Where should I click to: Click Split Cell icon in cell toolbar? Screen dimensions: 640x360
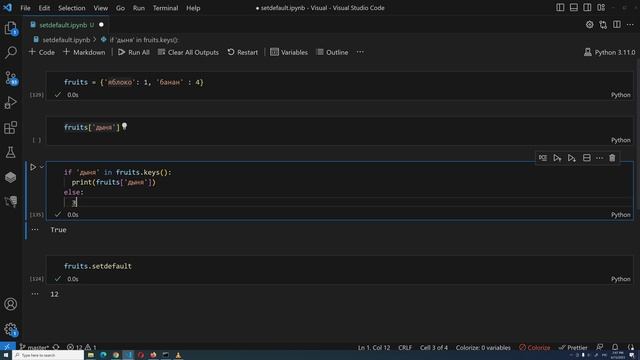tap(586, 158)
